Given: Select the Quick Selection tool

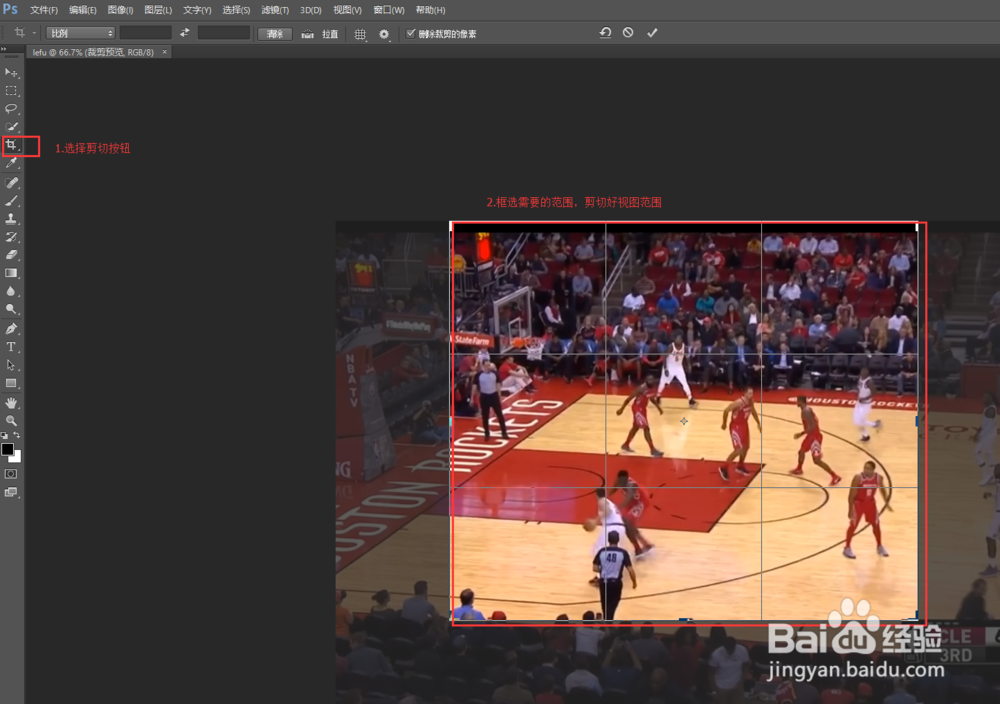Looking at the screenshot, I should (11, 127).
